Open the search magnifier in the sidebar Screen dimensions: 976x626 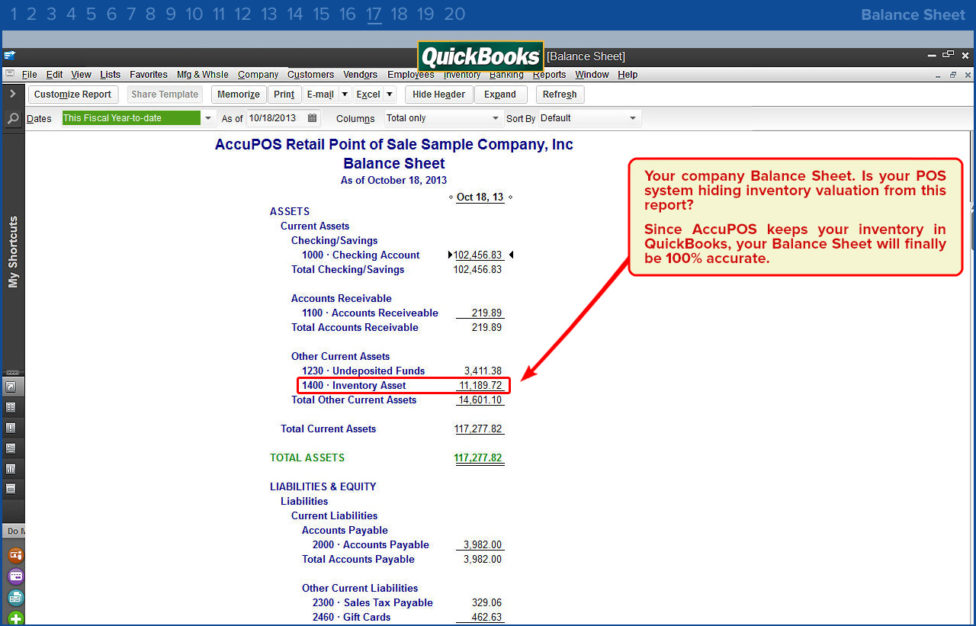12,118
